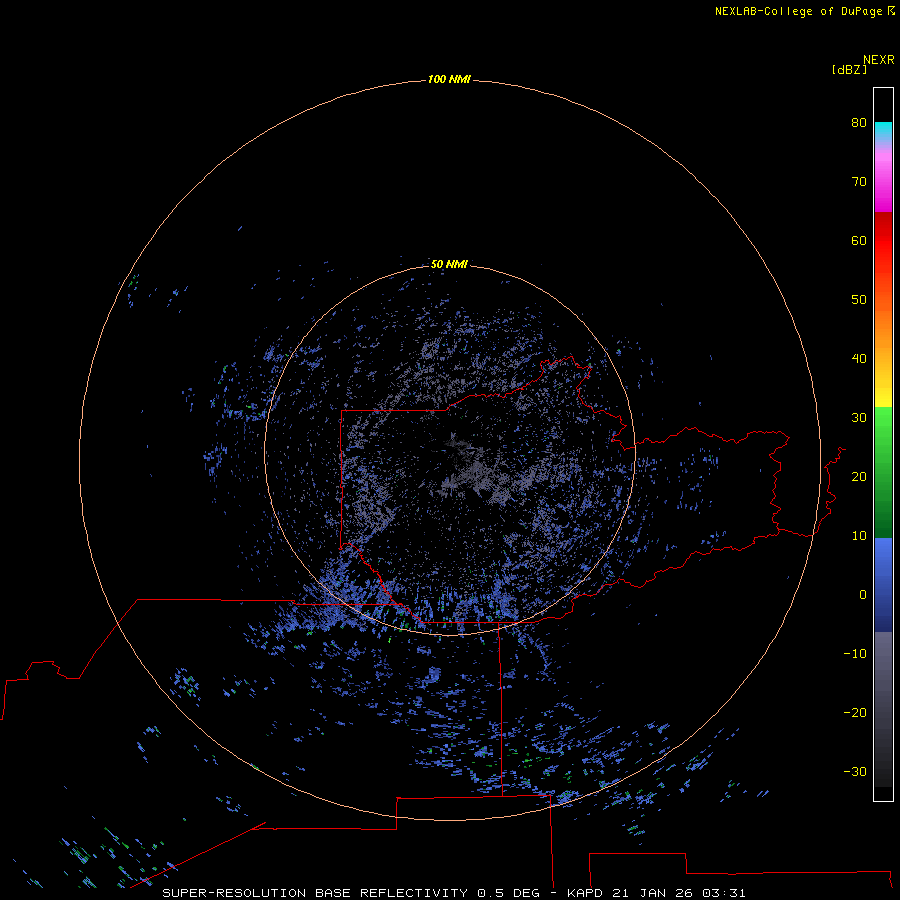Click the -30 value on dBZ scale
The width and height of the screenshot is (900, 900).
pos(855,772)
